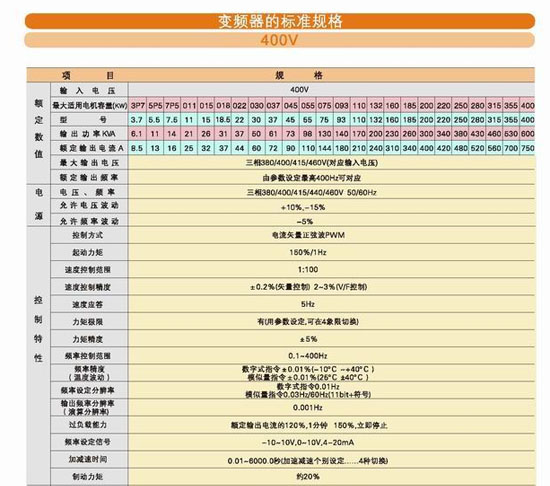550x486 pixels.
Task: Select the 力矩极限 row label
Action: point(89,321)
